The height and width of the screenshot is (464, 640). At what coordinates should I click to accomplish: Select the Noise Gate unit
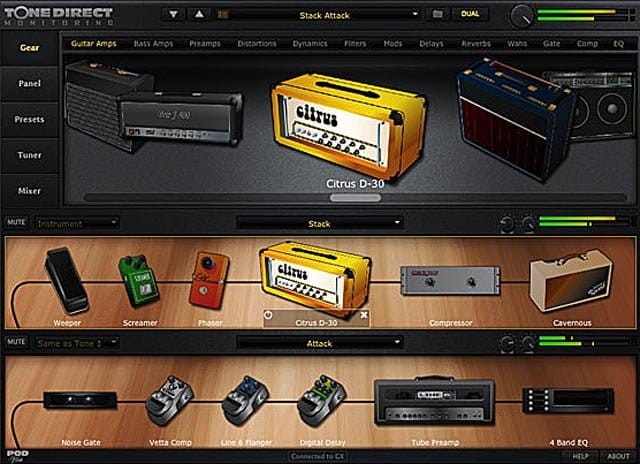80,400
